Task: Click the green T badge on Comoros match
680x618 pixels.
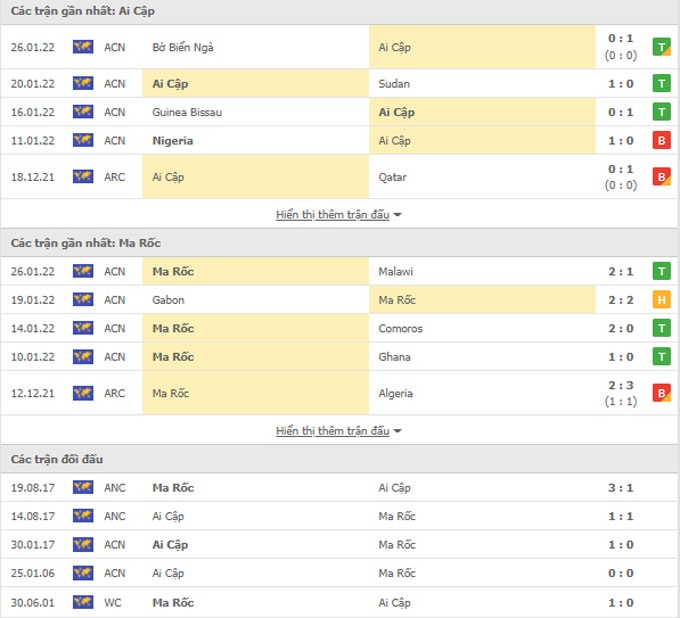Action: point(661,328)
